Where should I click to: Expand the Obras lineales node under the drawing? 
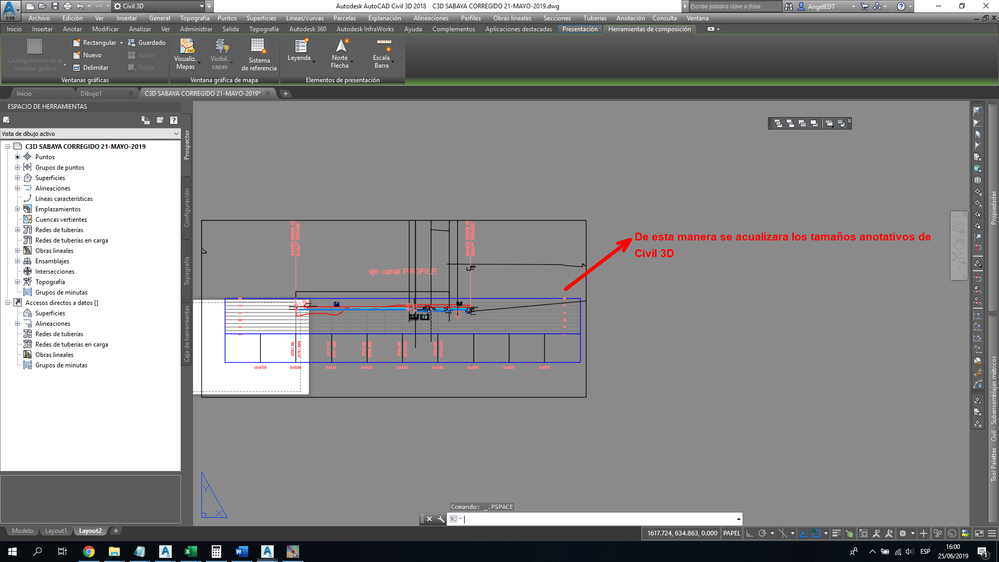pos(18,250)
